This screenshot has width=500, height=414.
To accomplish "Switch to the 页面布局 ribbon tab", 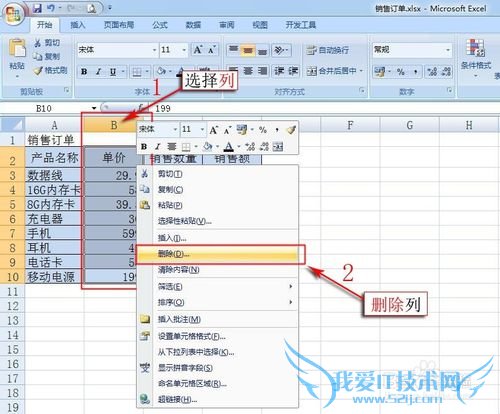I will point(119,25).
